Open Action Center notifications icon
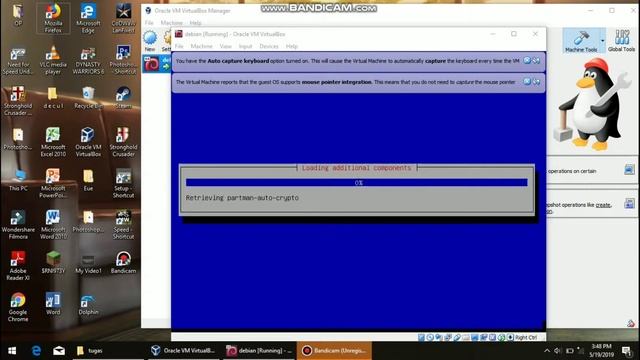The image size is (640, 360). point(627,351)
